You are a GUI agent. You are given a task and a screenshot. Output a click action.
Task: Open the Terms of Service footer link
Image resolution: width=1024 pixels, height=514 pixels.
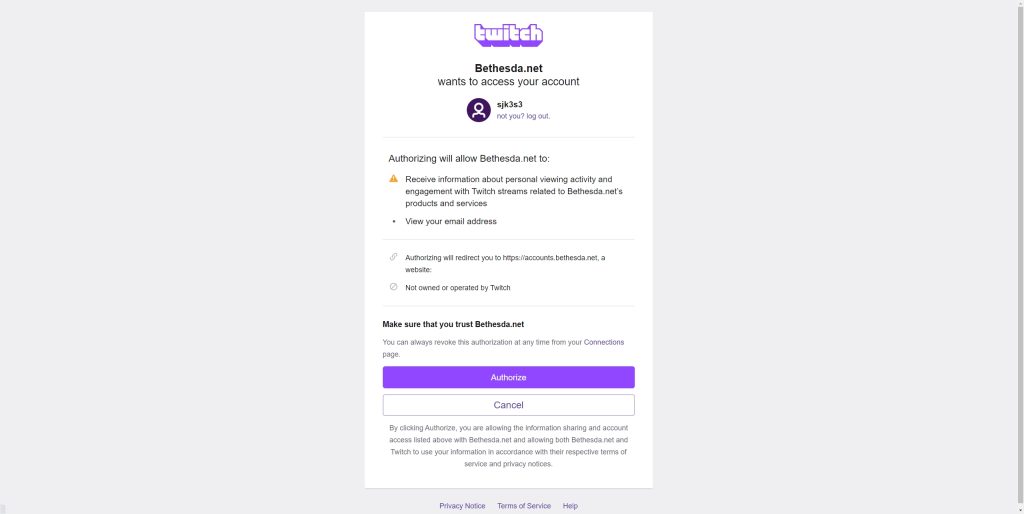[x=524, y=506]
